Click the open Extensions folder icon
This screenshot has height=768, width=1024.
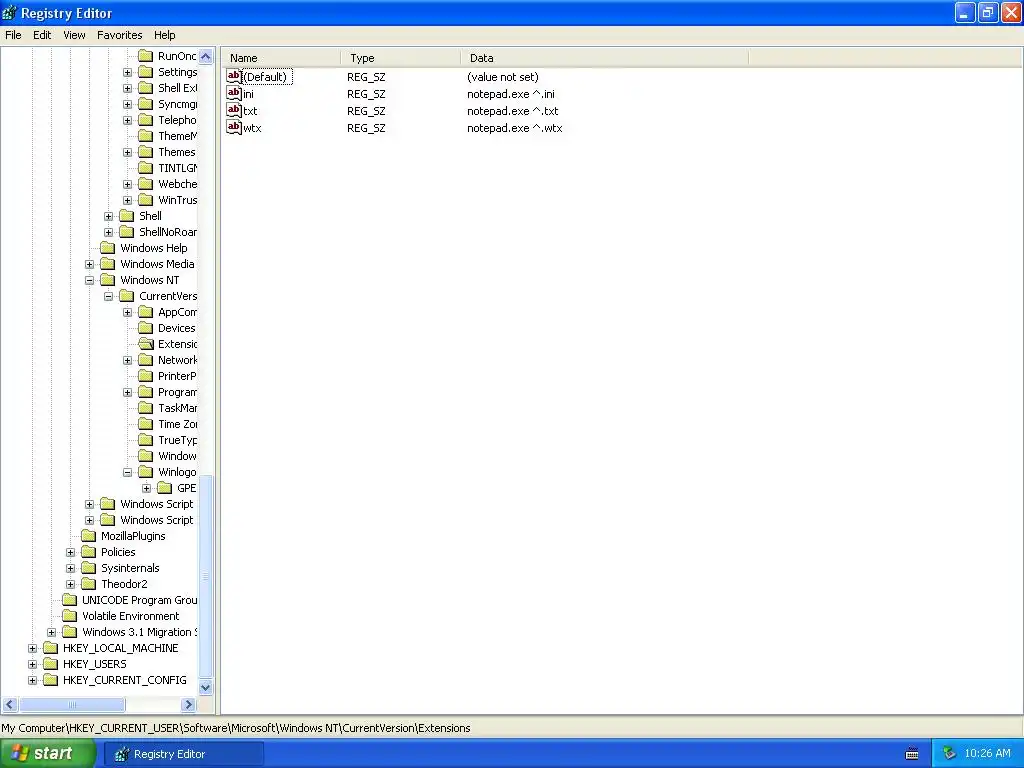tap(146, 344)
